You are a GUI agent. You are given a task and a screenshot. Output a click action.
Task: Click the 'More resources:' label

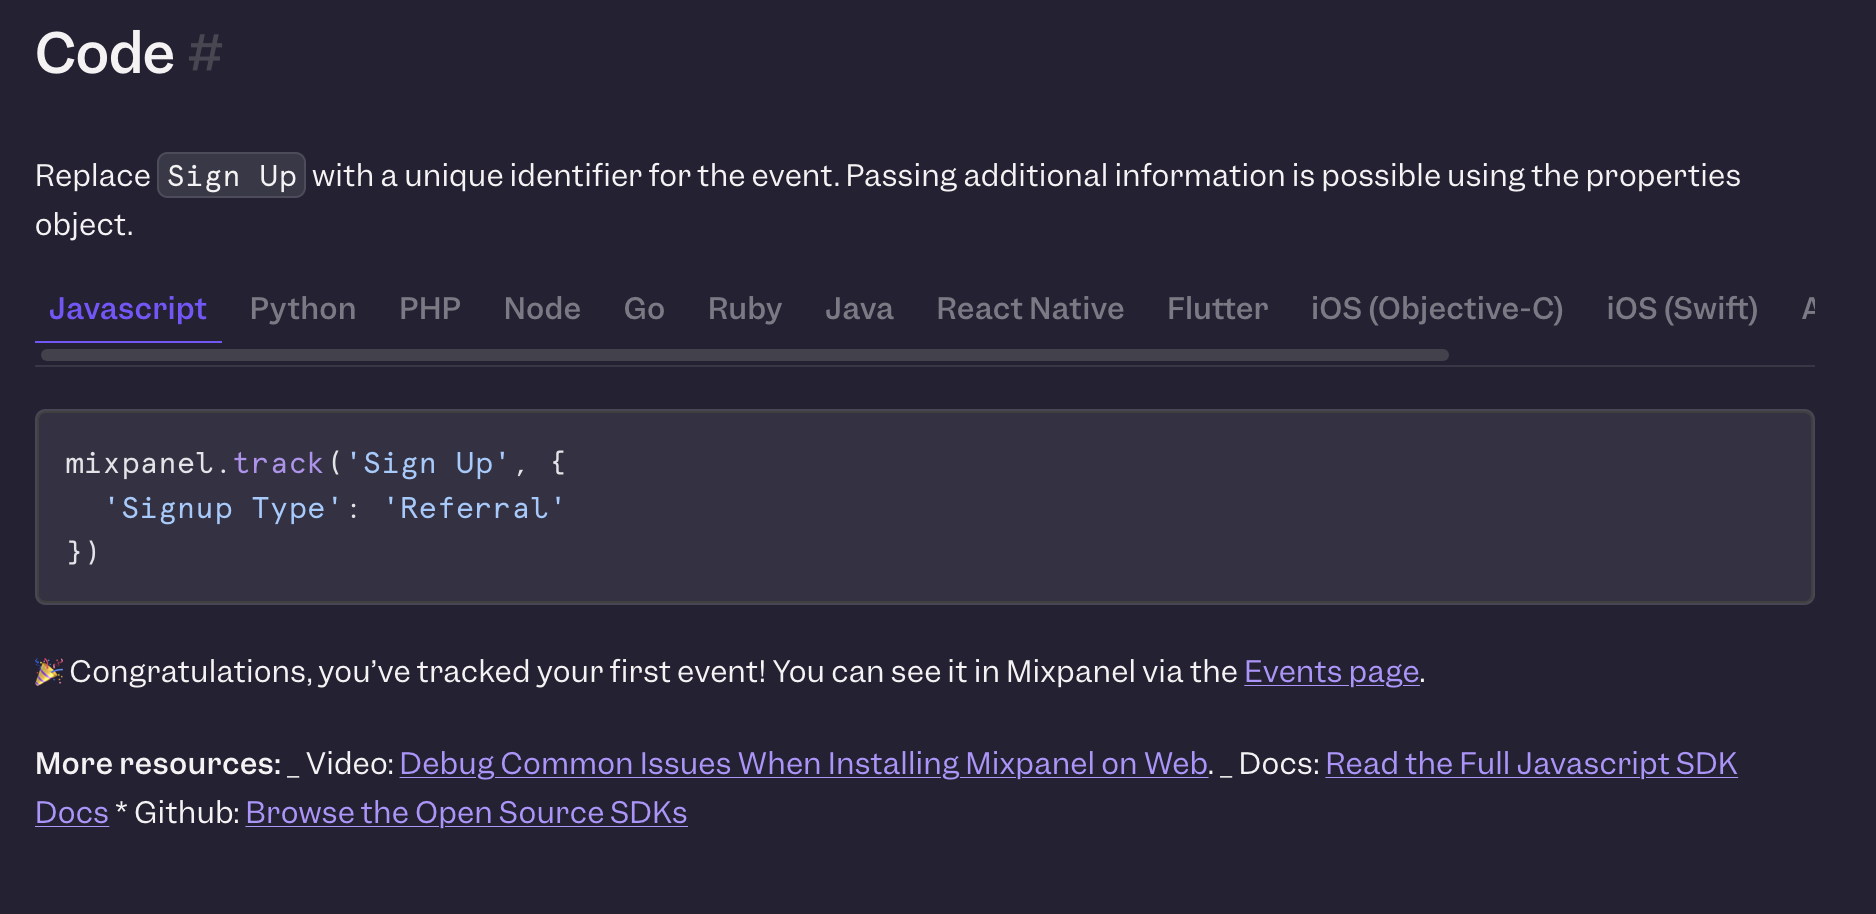tap(158, 764)
